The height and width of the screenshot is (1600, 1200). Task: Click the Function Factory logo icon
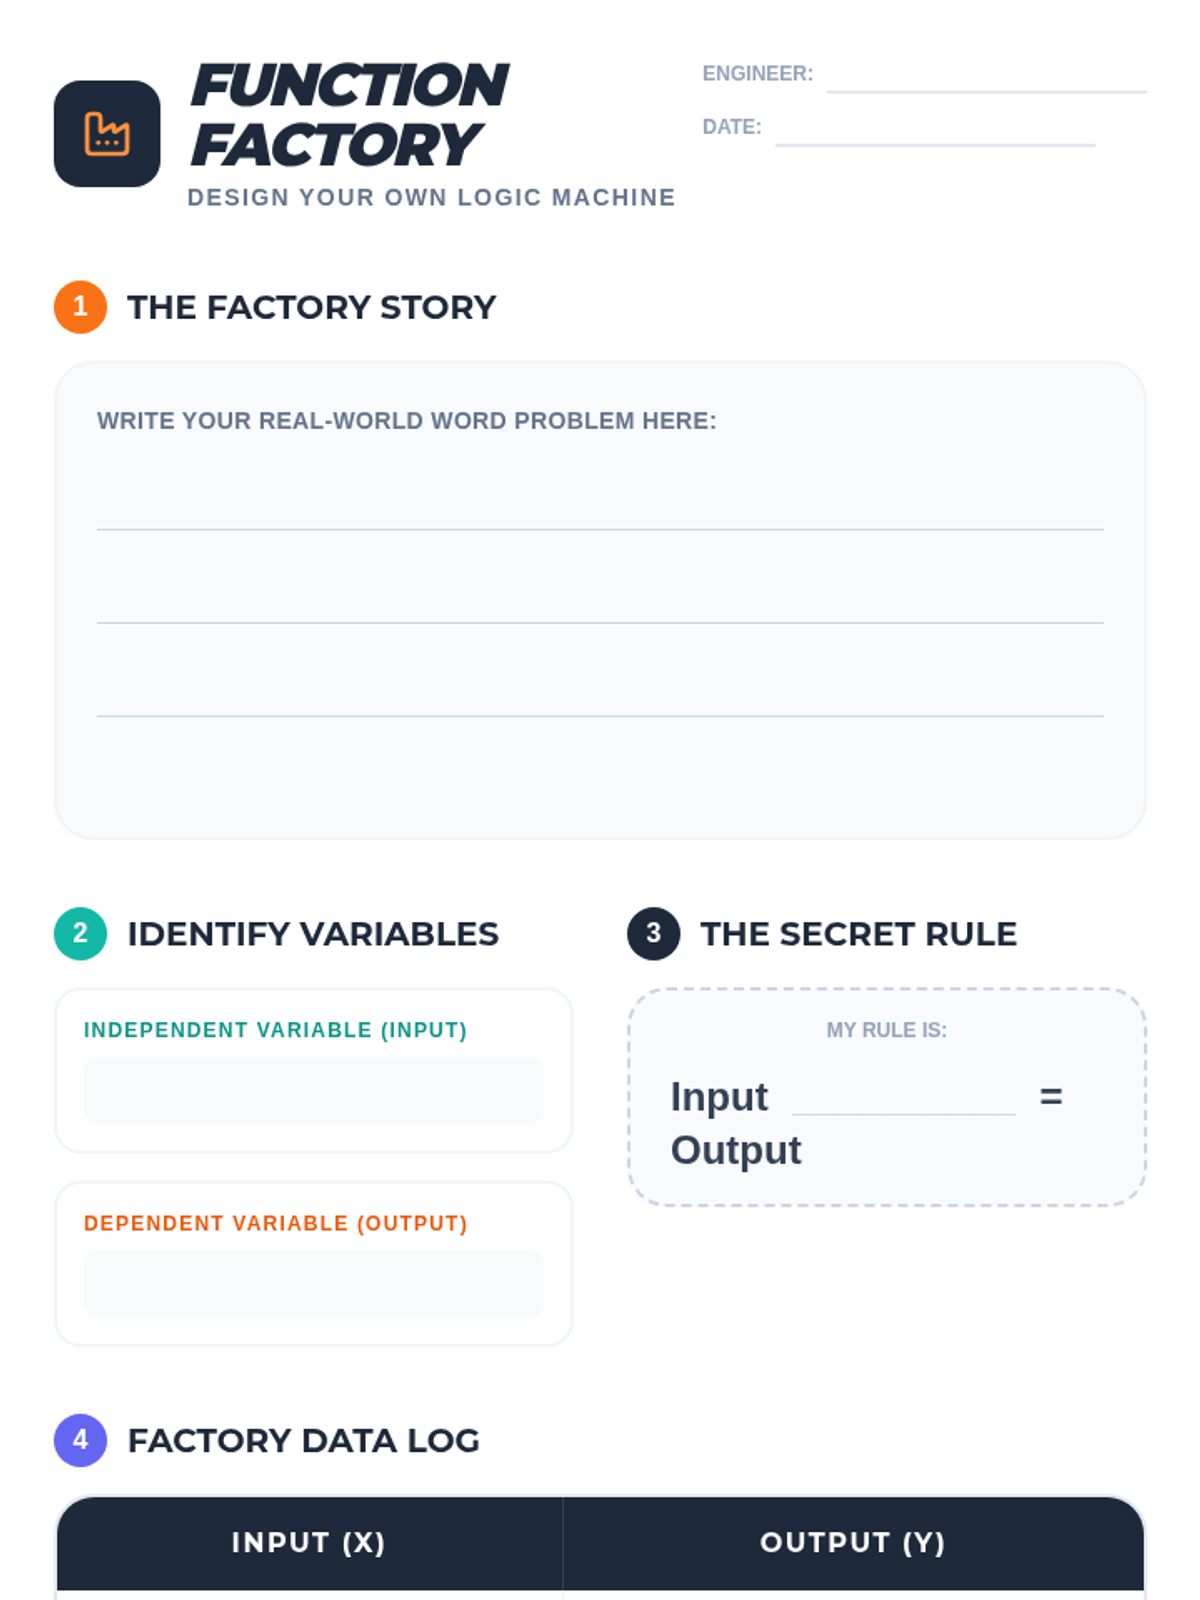click(107, 134)
